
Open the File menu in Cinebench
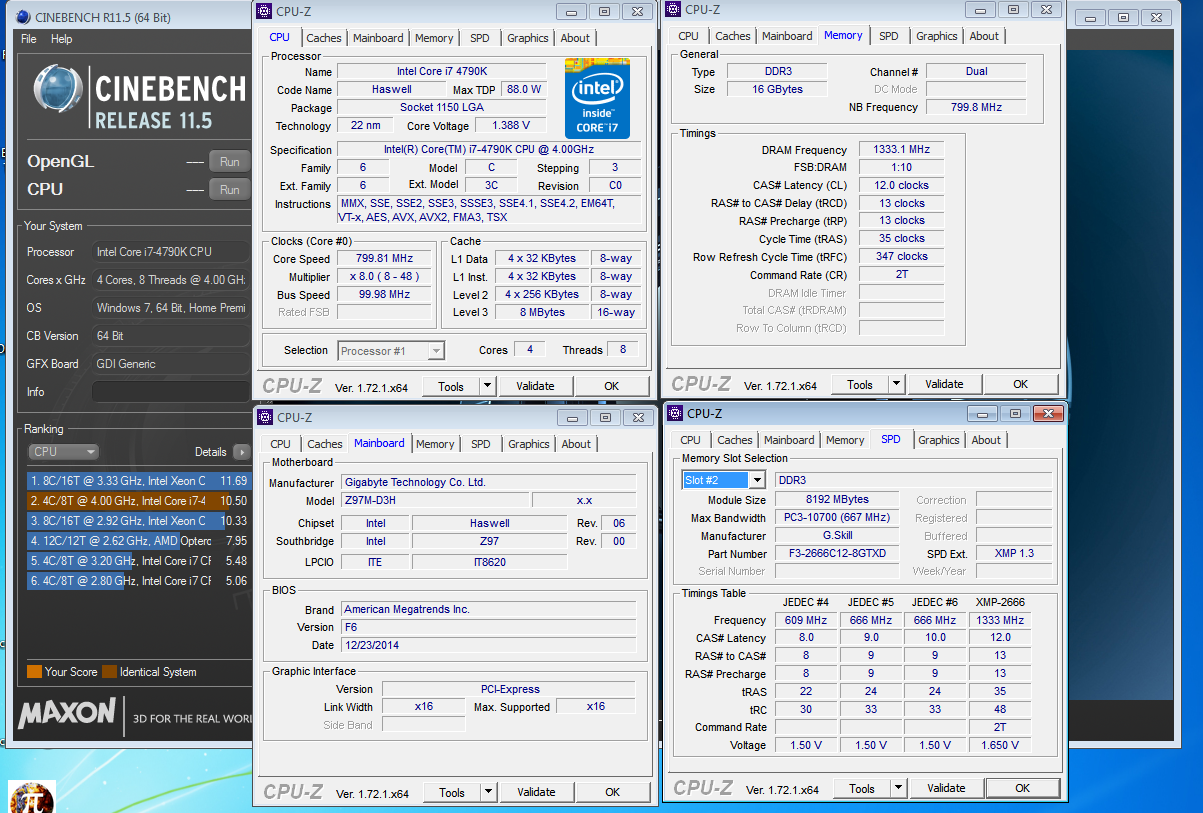29,39
